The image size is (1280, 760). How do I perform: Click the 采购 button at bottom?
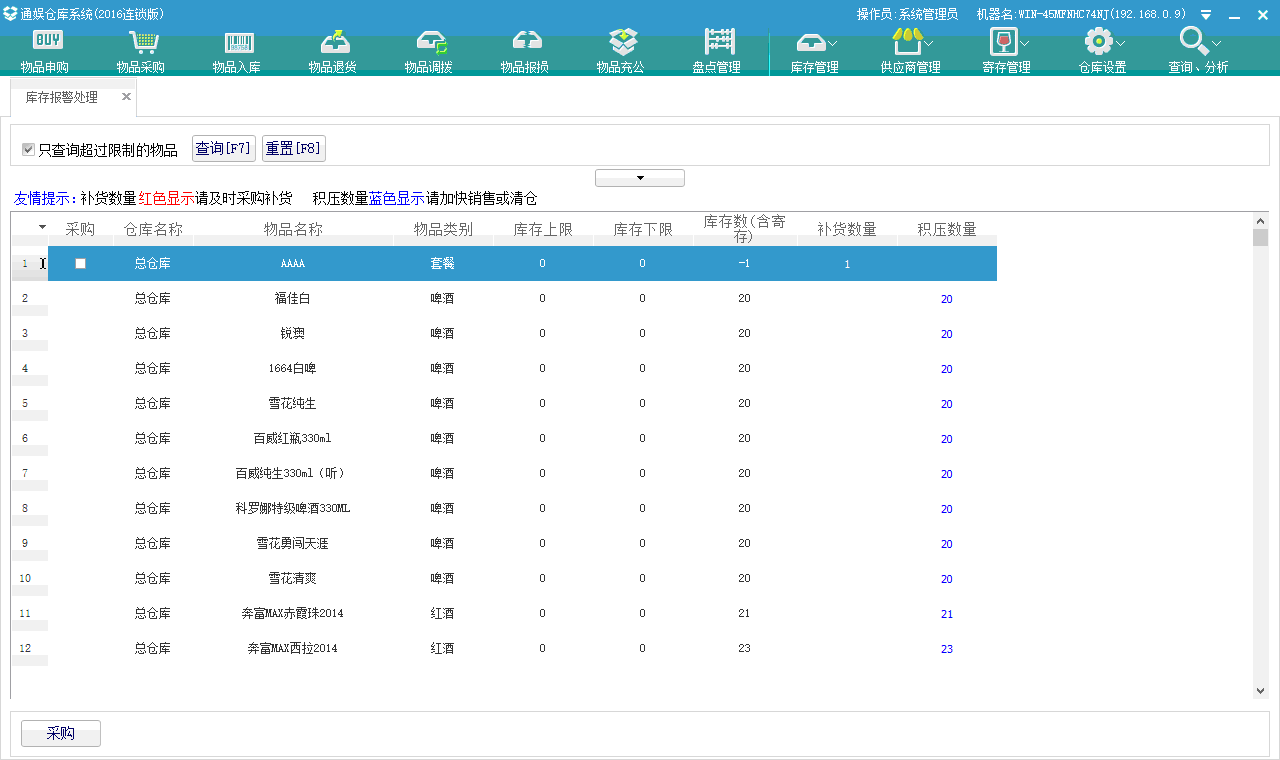point(61,733)
